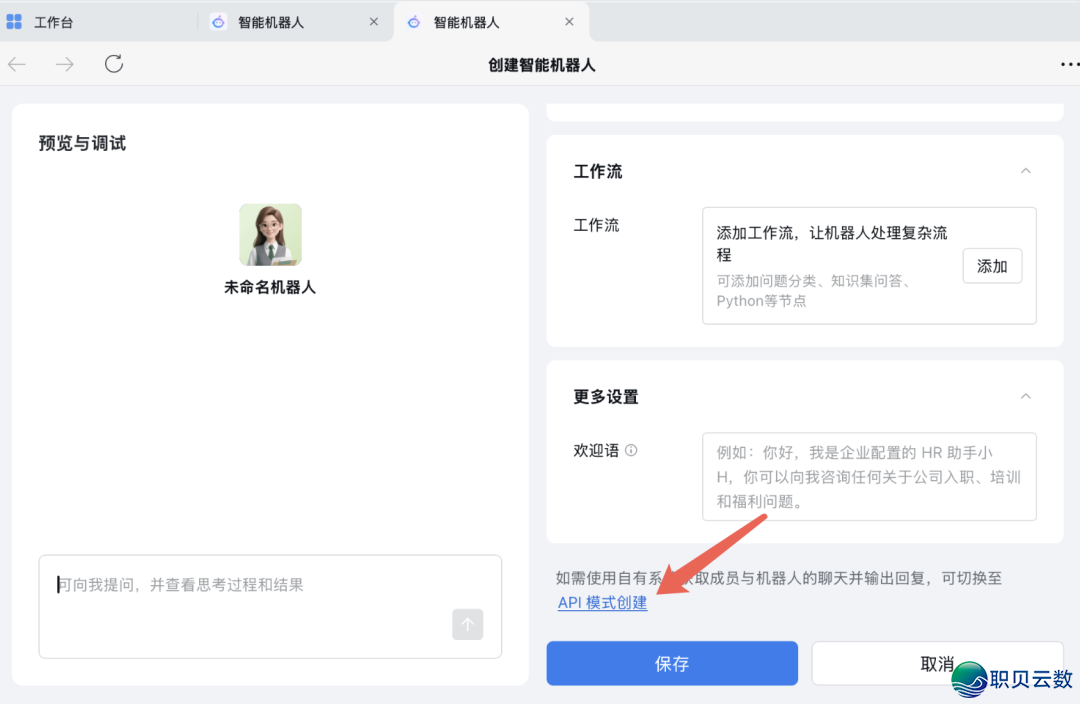Click the send arrow in the chat box

pyautogui.click(x=467, y=624)
